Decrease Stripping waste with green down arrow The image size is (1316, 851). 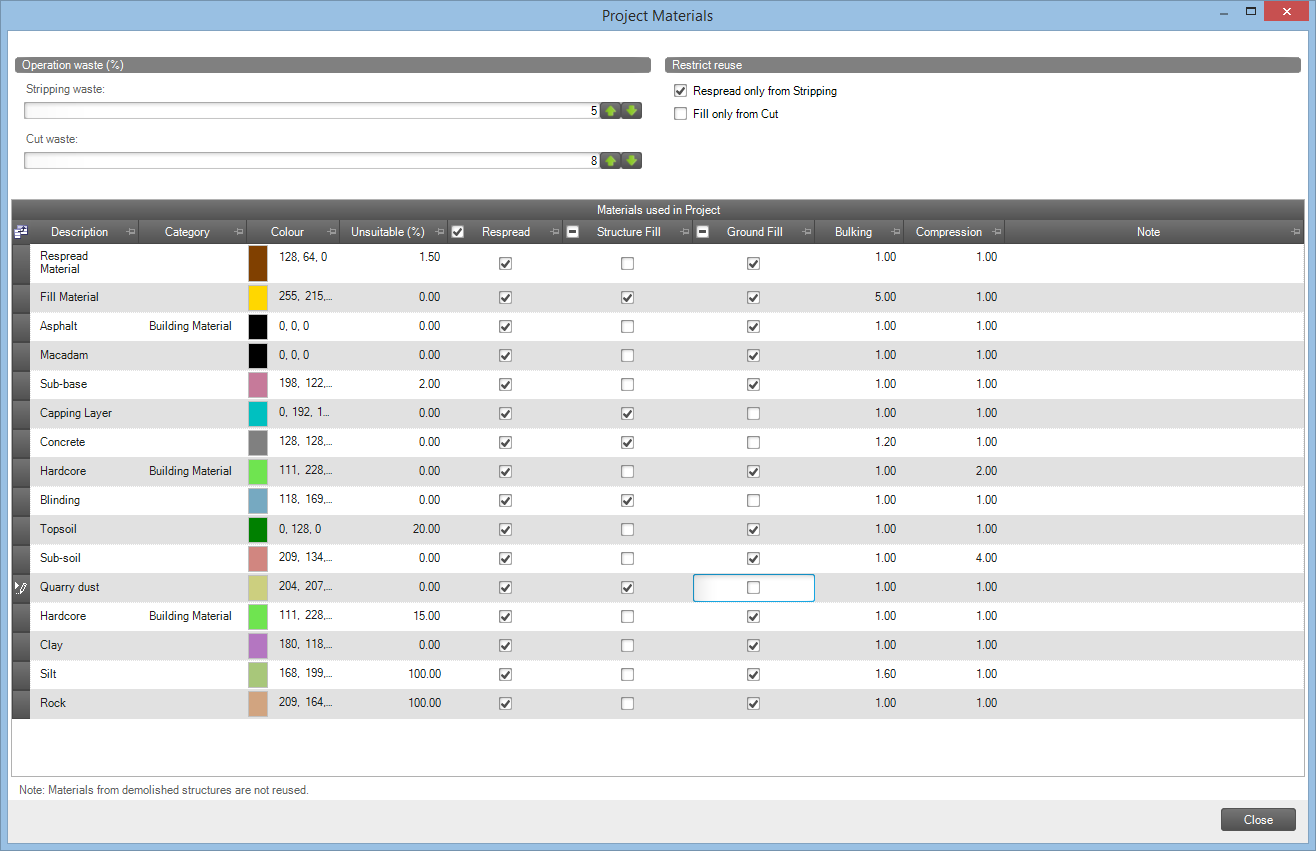(631, 110)
